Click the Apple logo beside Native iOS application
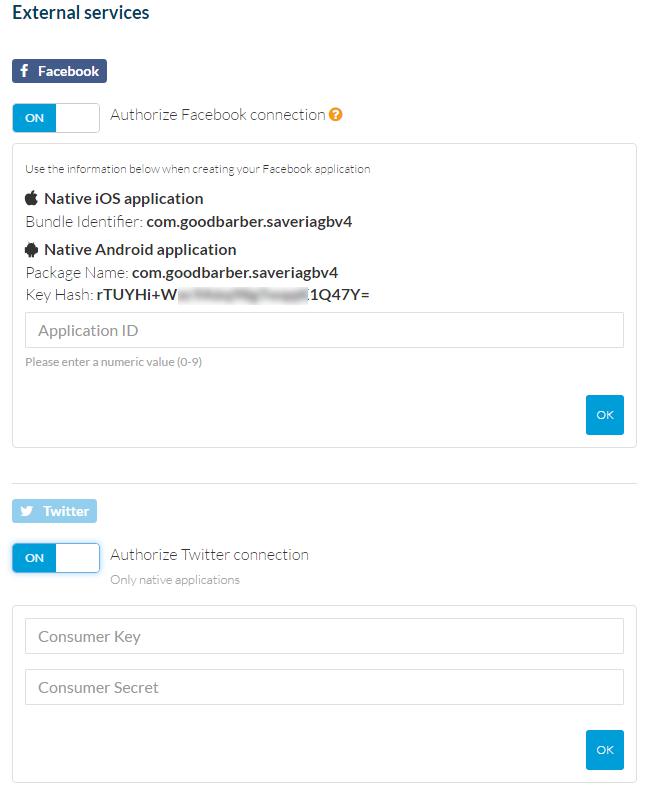 tap(32, 198)
